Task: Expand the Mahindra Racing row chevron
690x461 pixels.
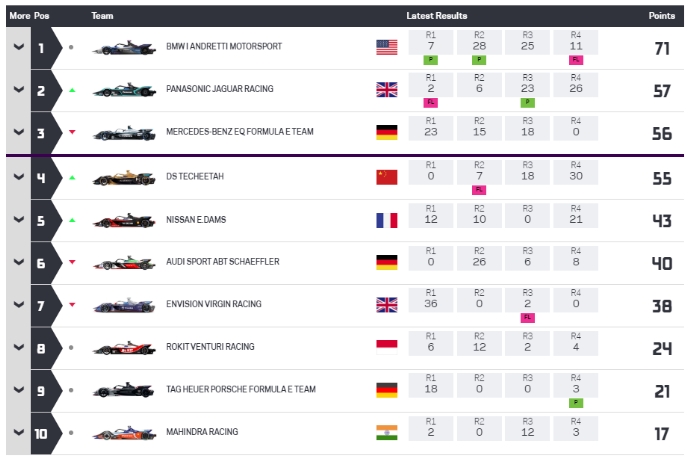Action: [18, 433]
